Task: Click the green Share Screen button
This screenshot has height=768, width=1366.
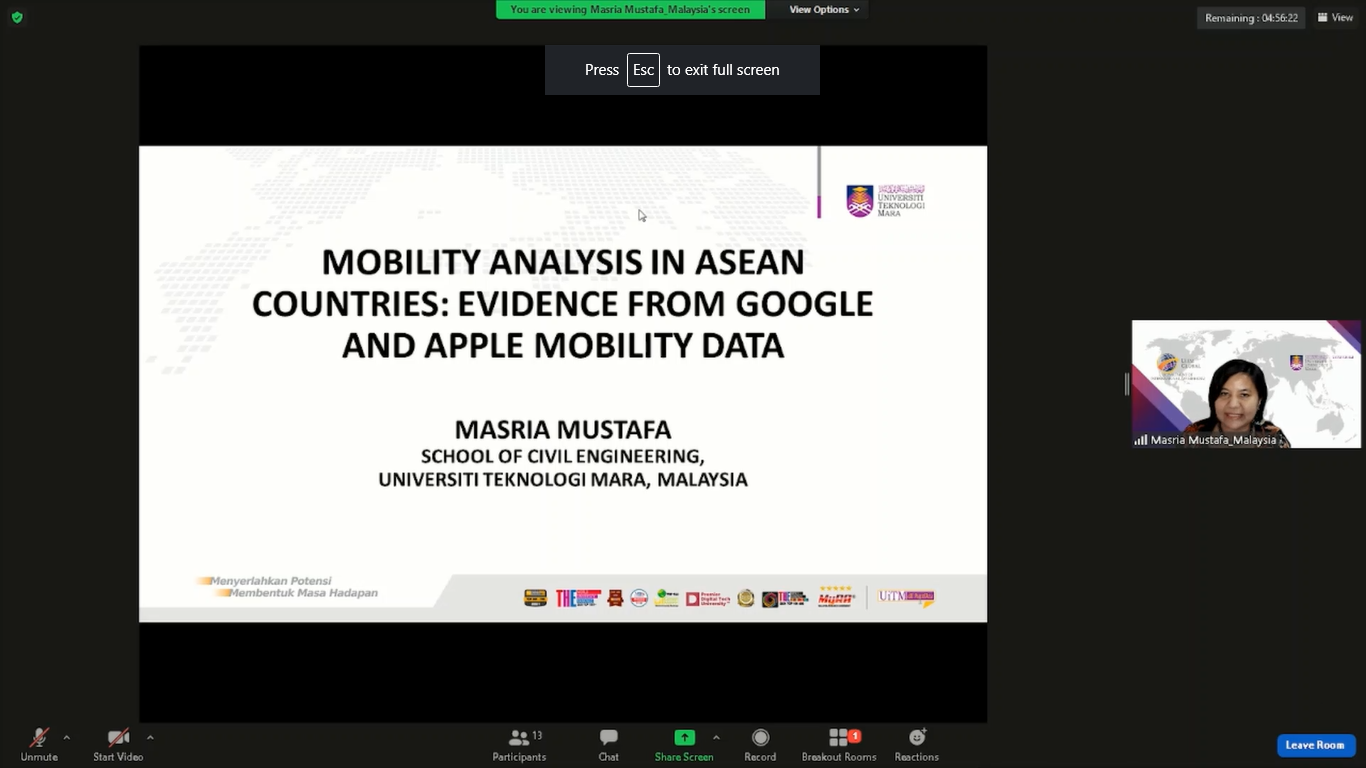Action: point(684,745)
